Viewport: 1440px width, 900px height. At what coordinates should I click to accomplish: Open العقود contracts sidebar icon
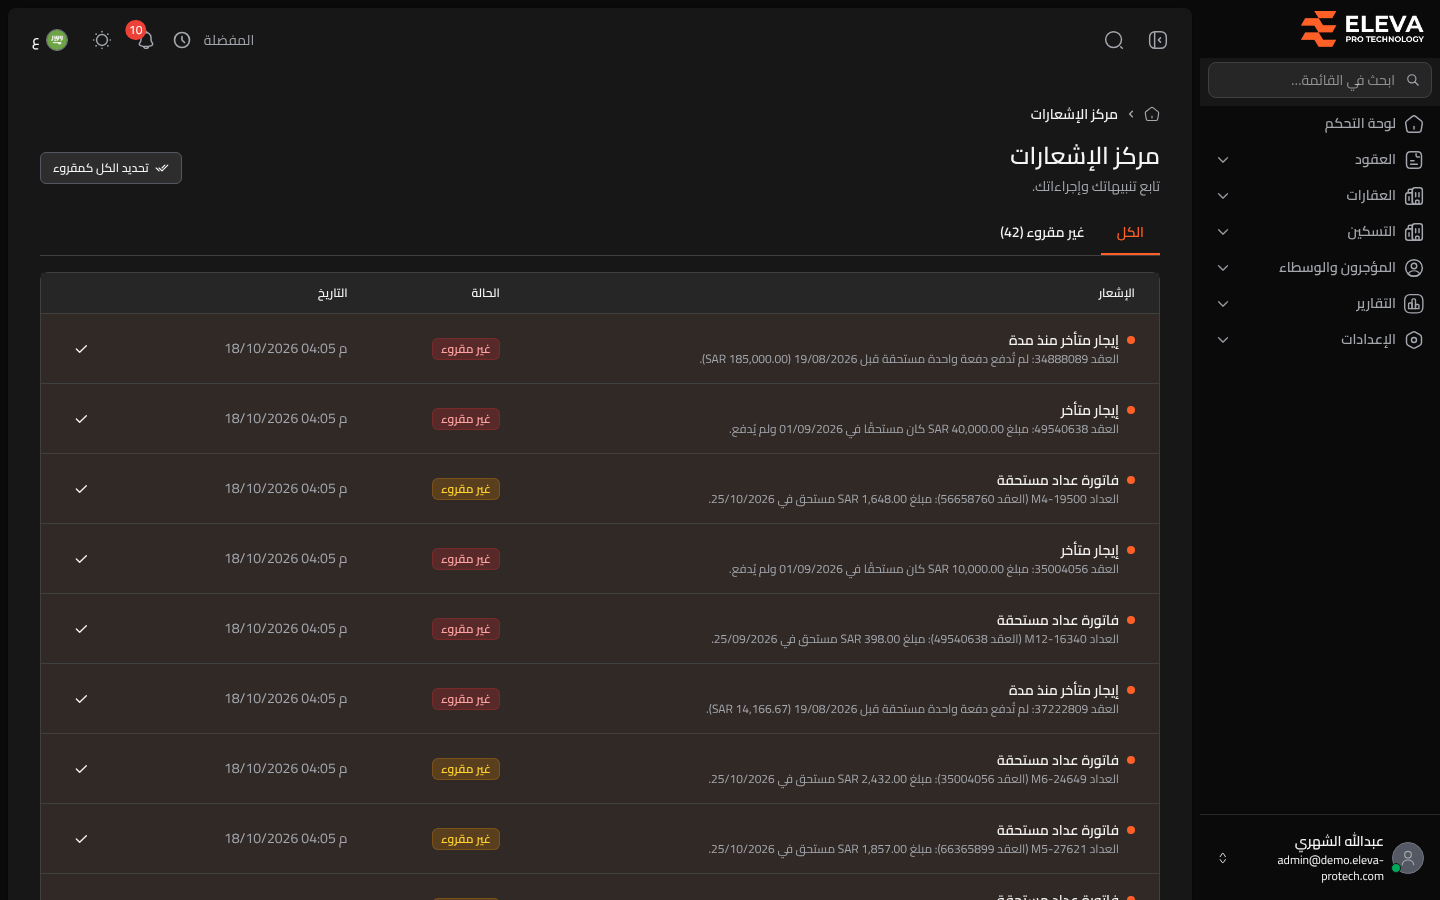[x=1414, y=160]
